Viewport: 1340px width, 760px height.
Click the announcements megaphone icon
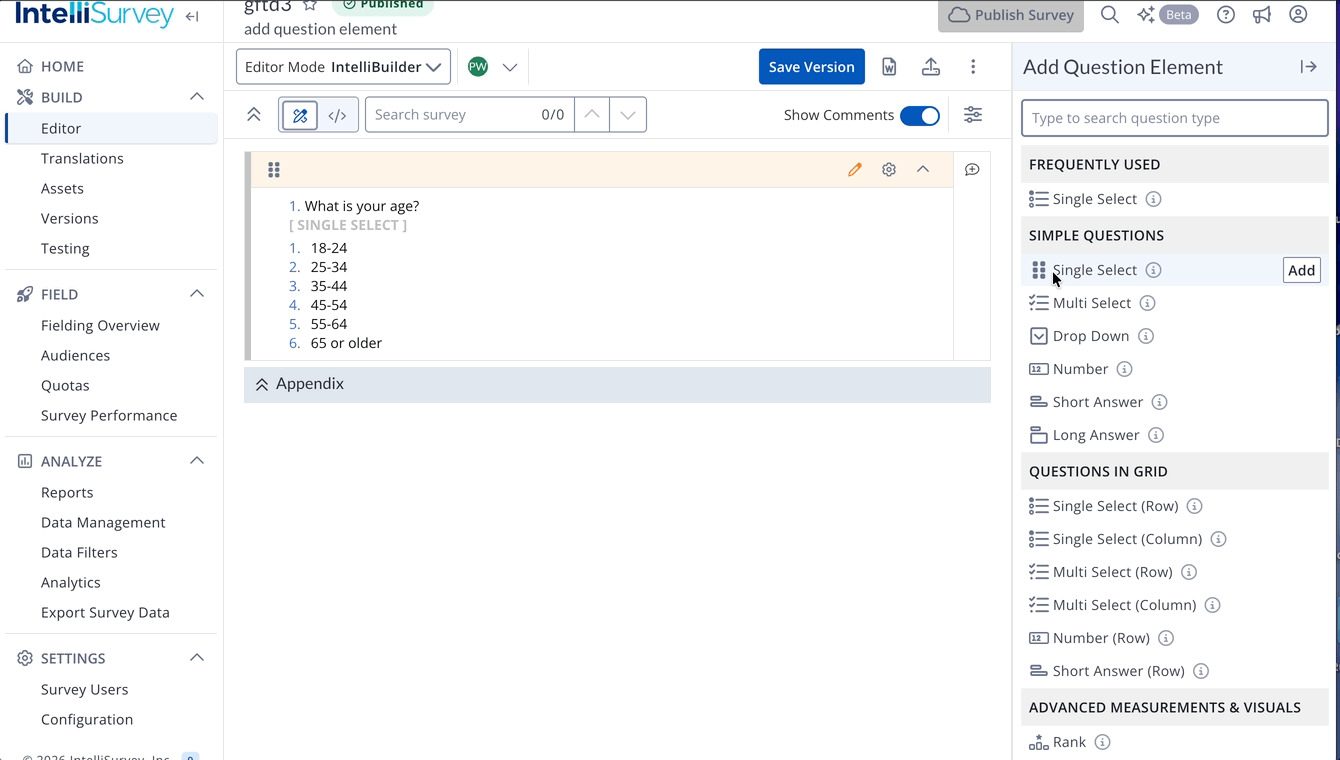1262,15
